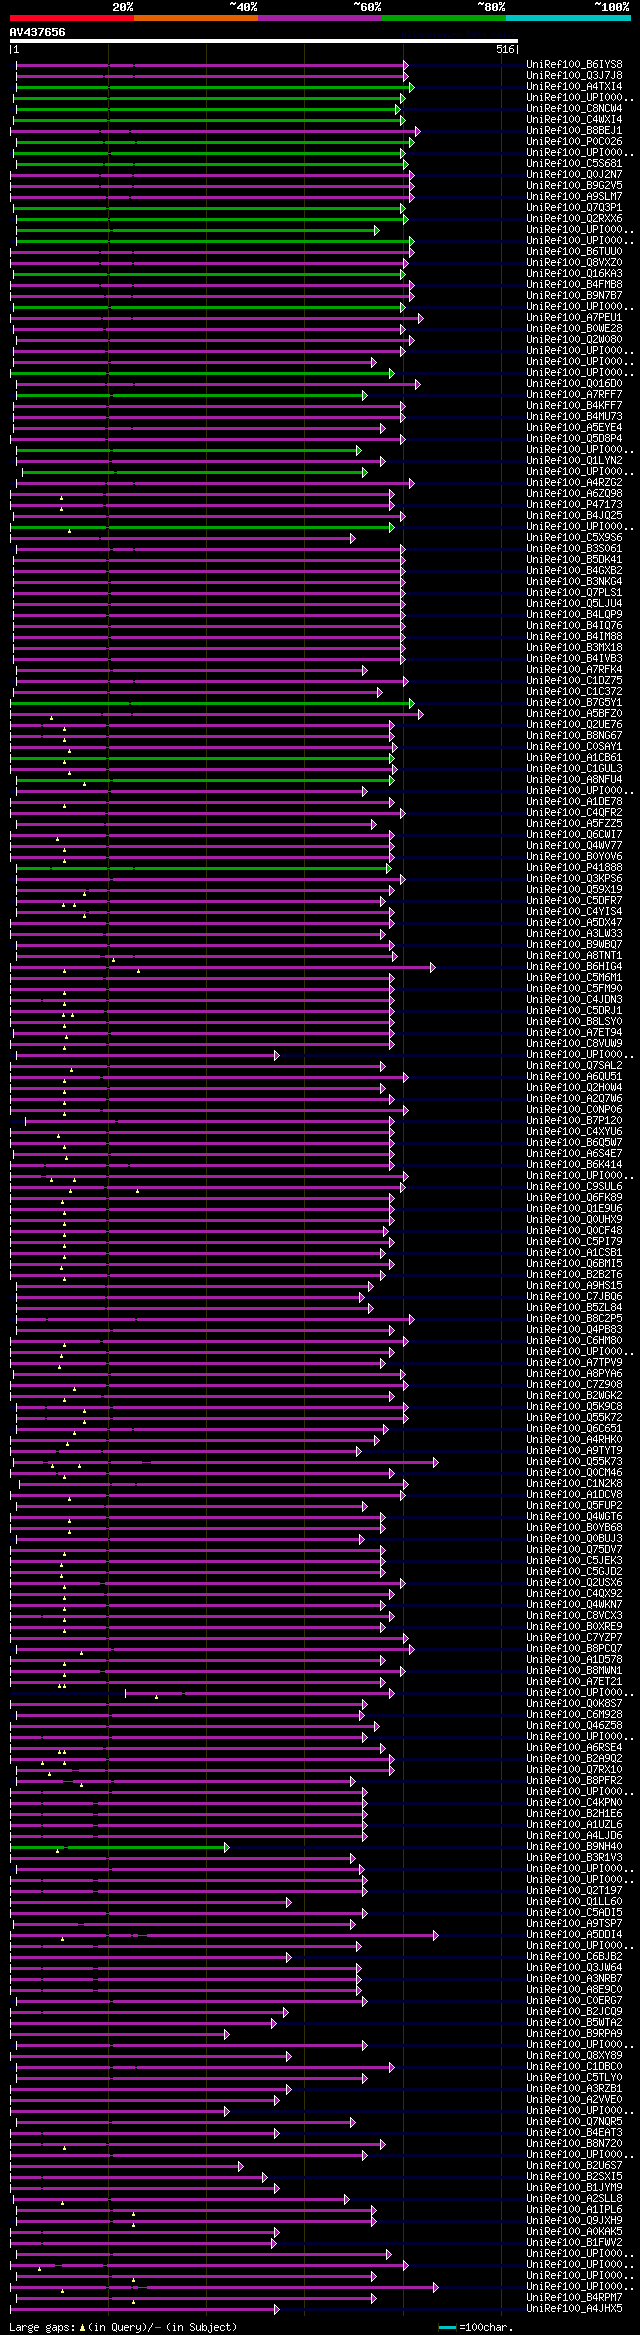Open hit UniRef100_A4TXI4
This screenshot has height=2335, width=640.
[x=574, y=86]
